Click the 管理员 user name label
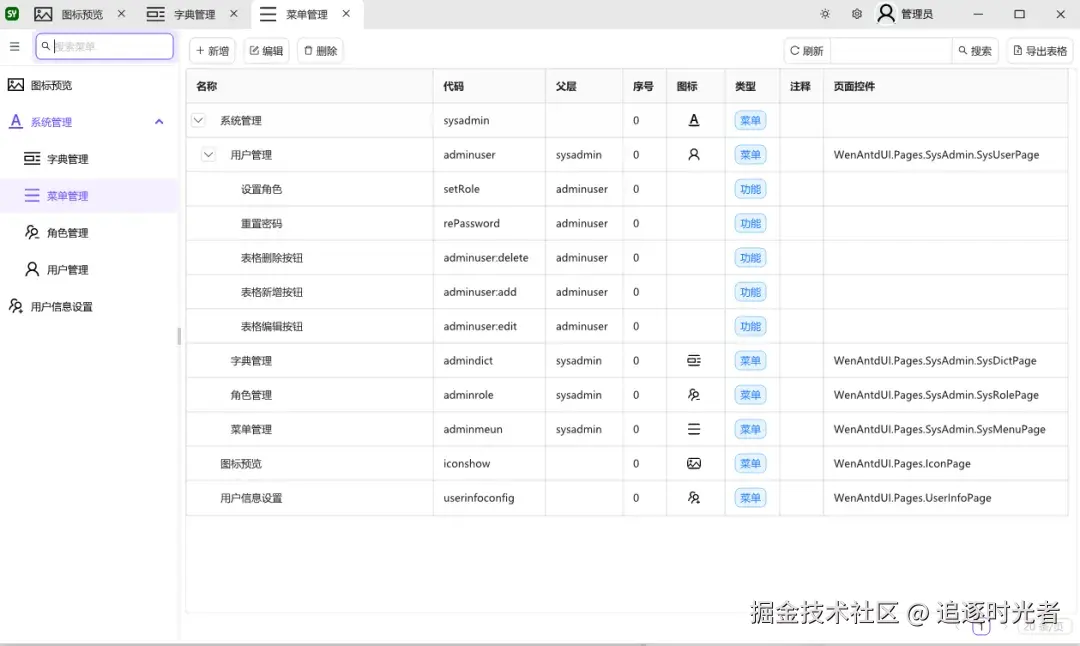Viewport: 1080px width, 646px height. [917, 14]
